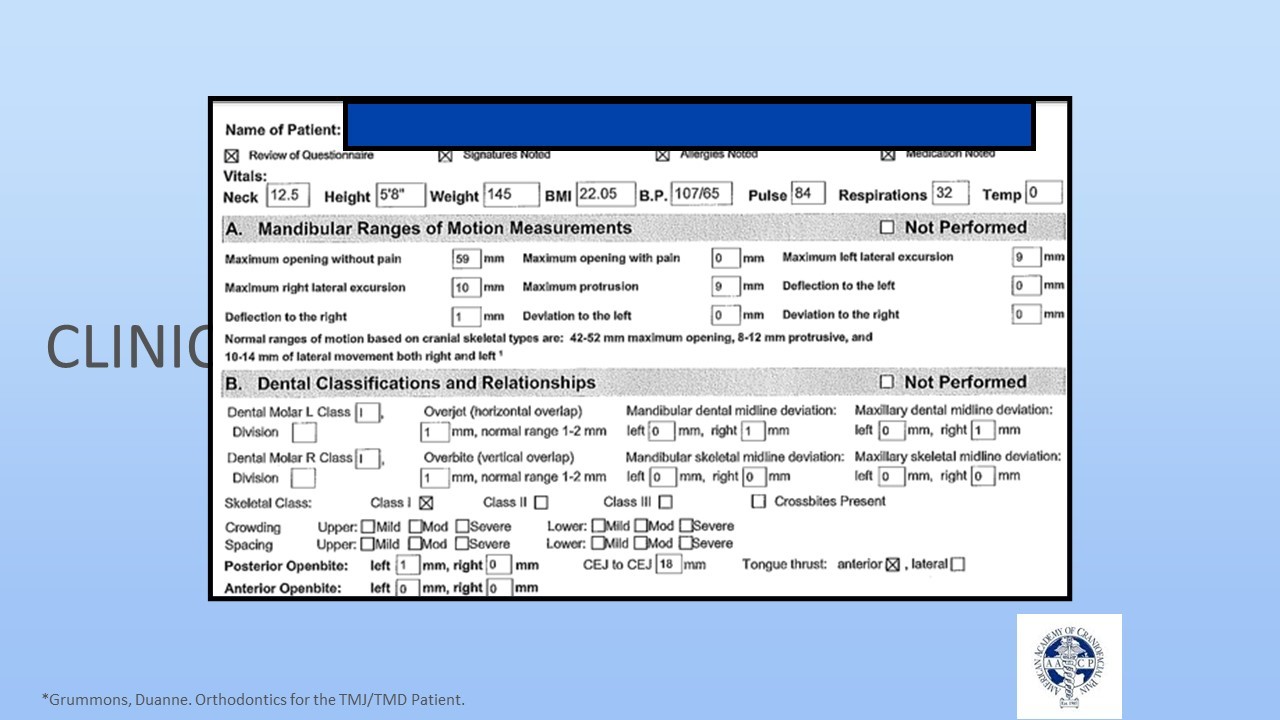Screen dimensions: 1280x720
Task: Click the American Academy of Craniofacial Pain logo
Action: click(1069, 666)
